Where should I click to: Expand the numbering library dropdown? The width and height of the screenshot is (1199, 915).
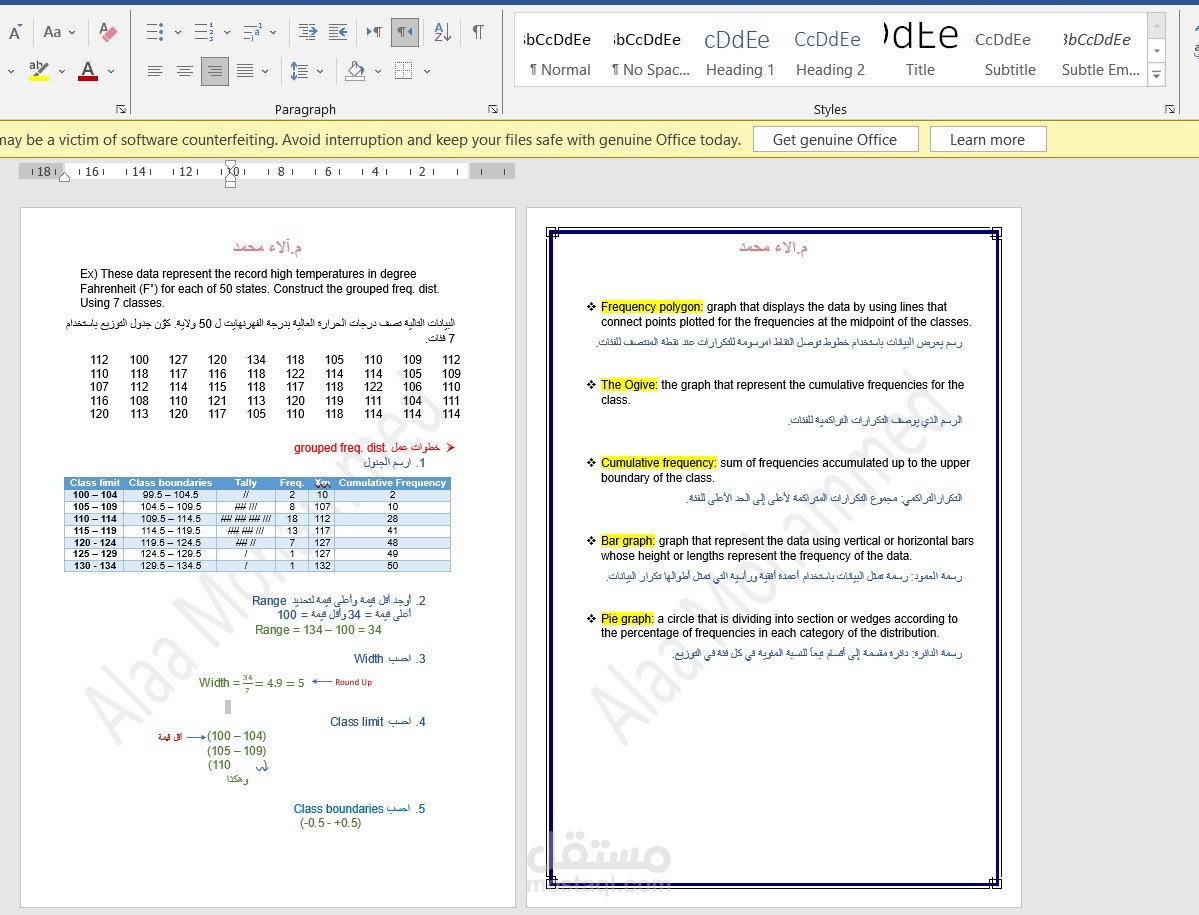coord(226,32)
